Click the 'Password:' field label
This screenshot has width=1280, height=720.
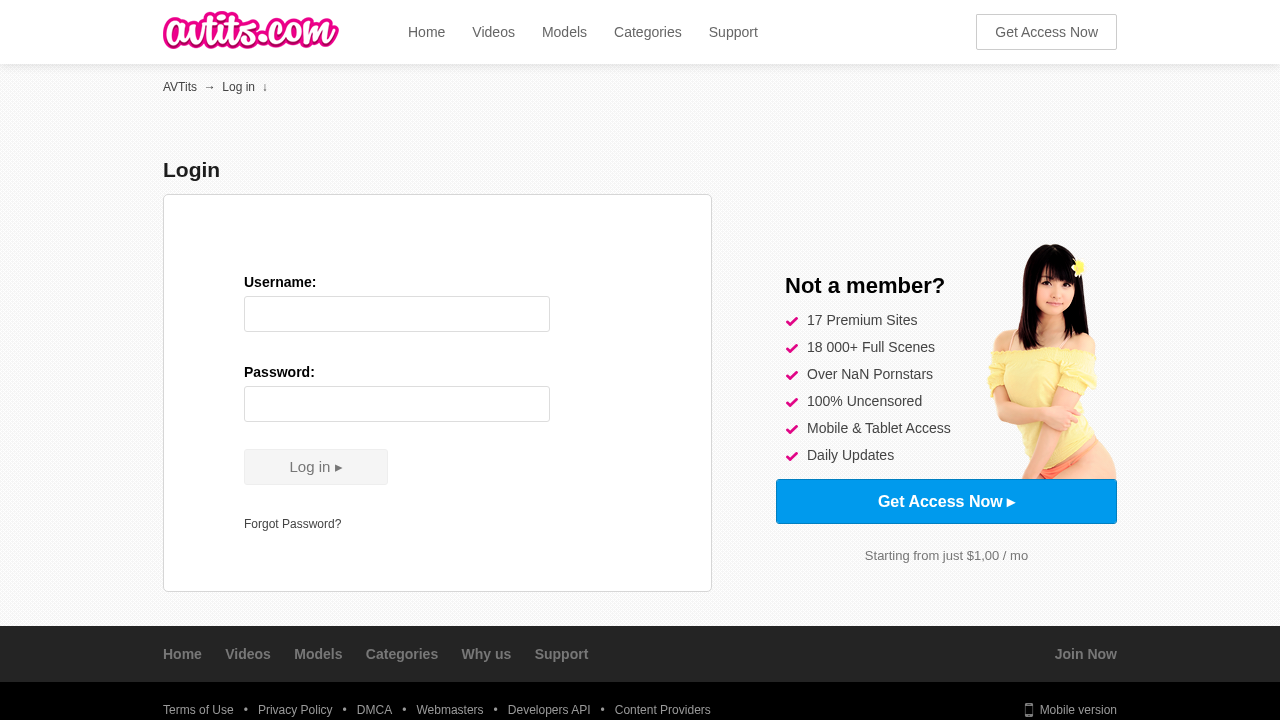[x=279, y=372]
